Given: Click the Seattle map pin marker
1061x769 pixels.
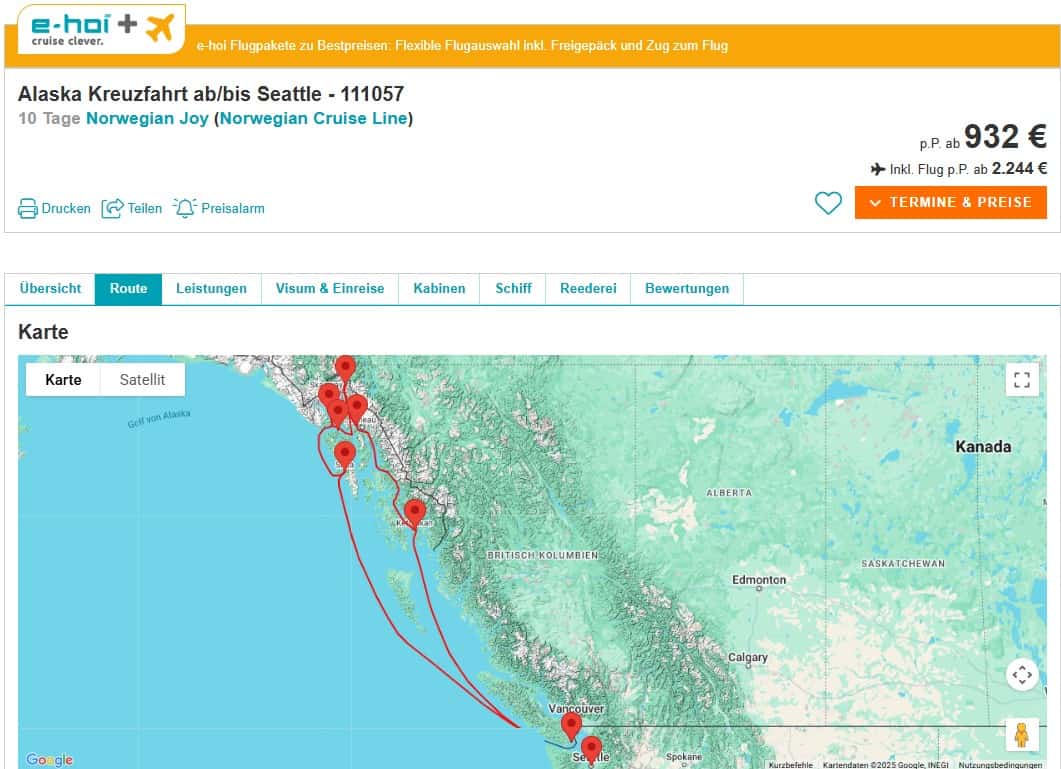Looking at the screenshot, I should pyautogui.click(x=591, y=748).
